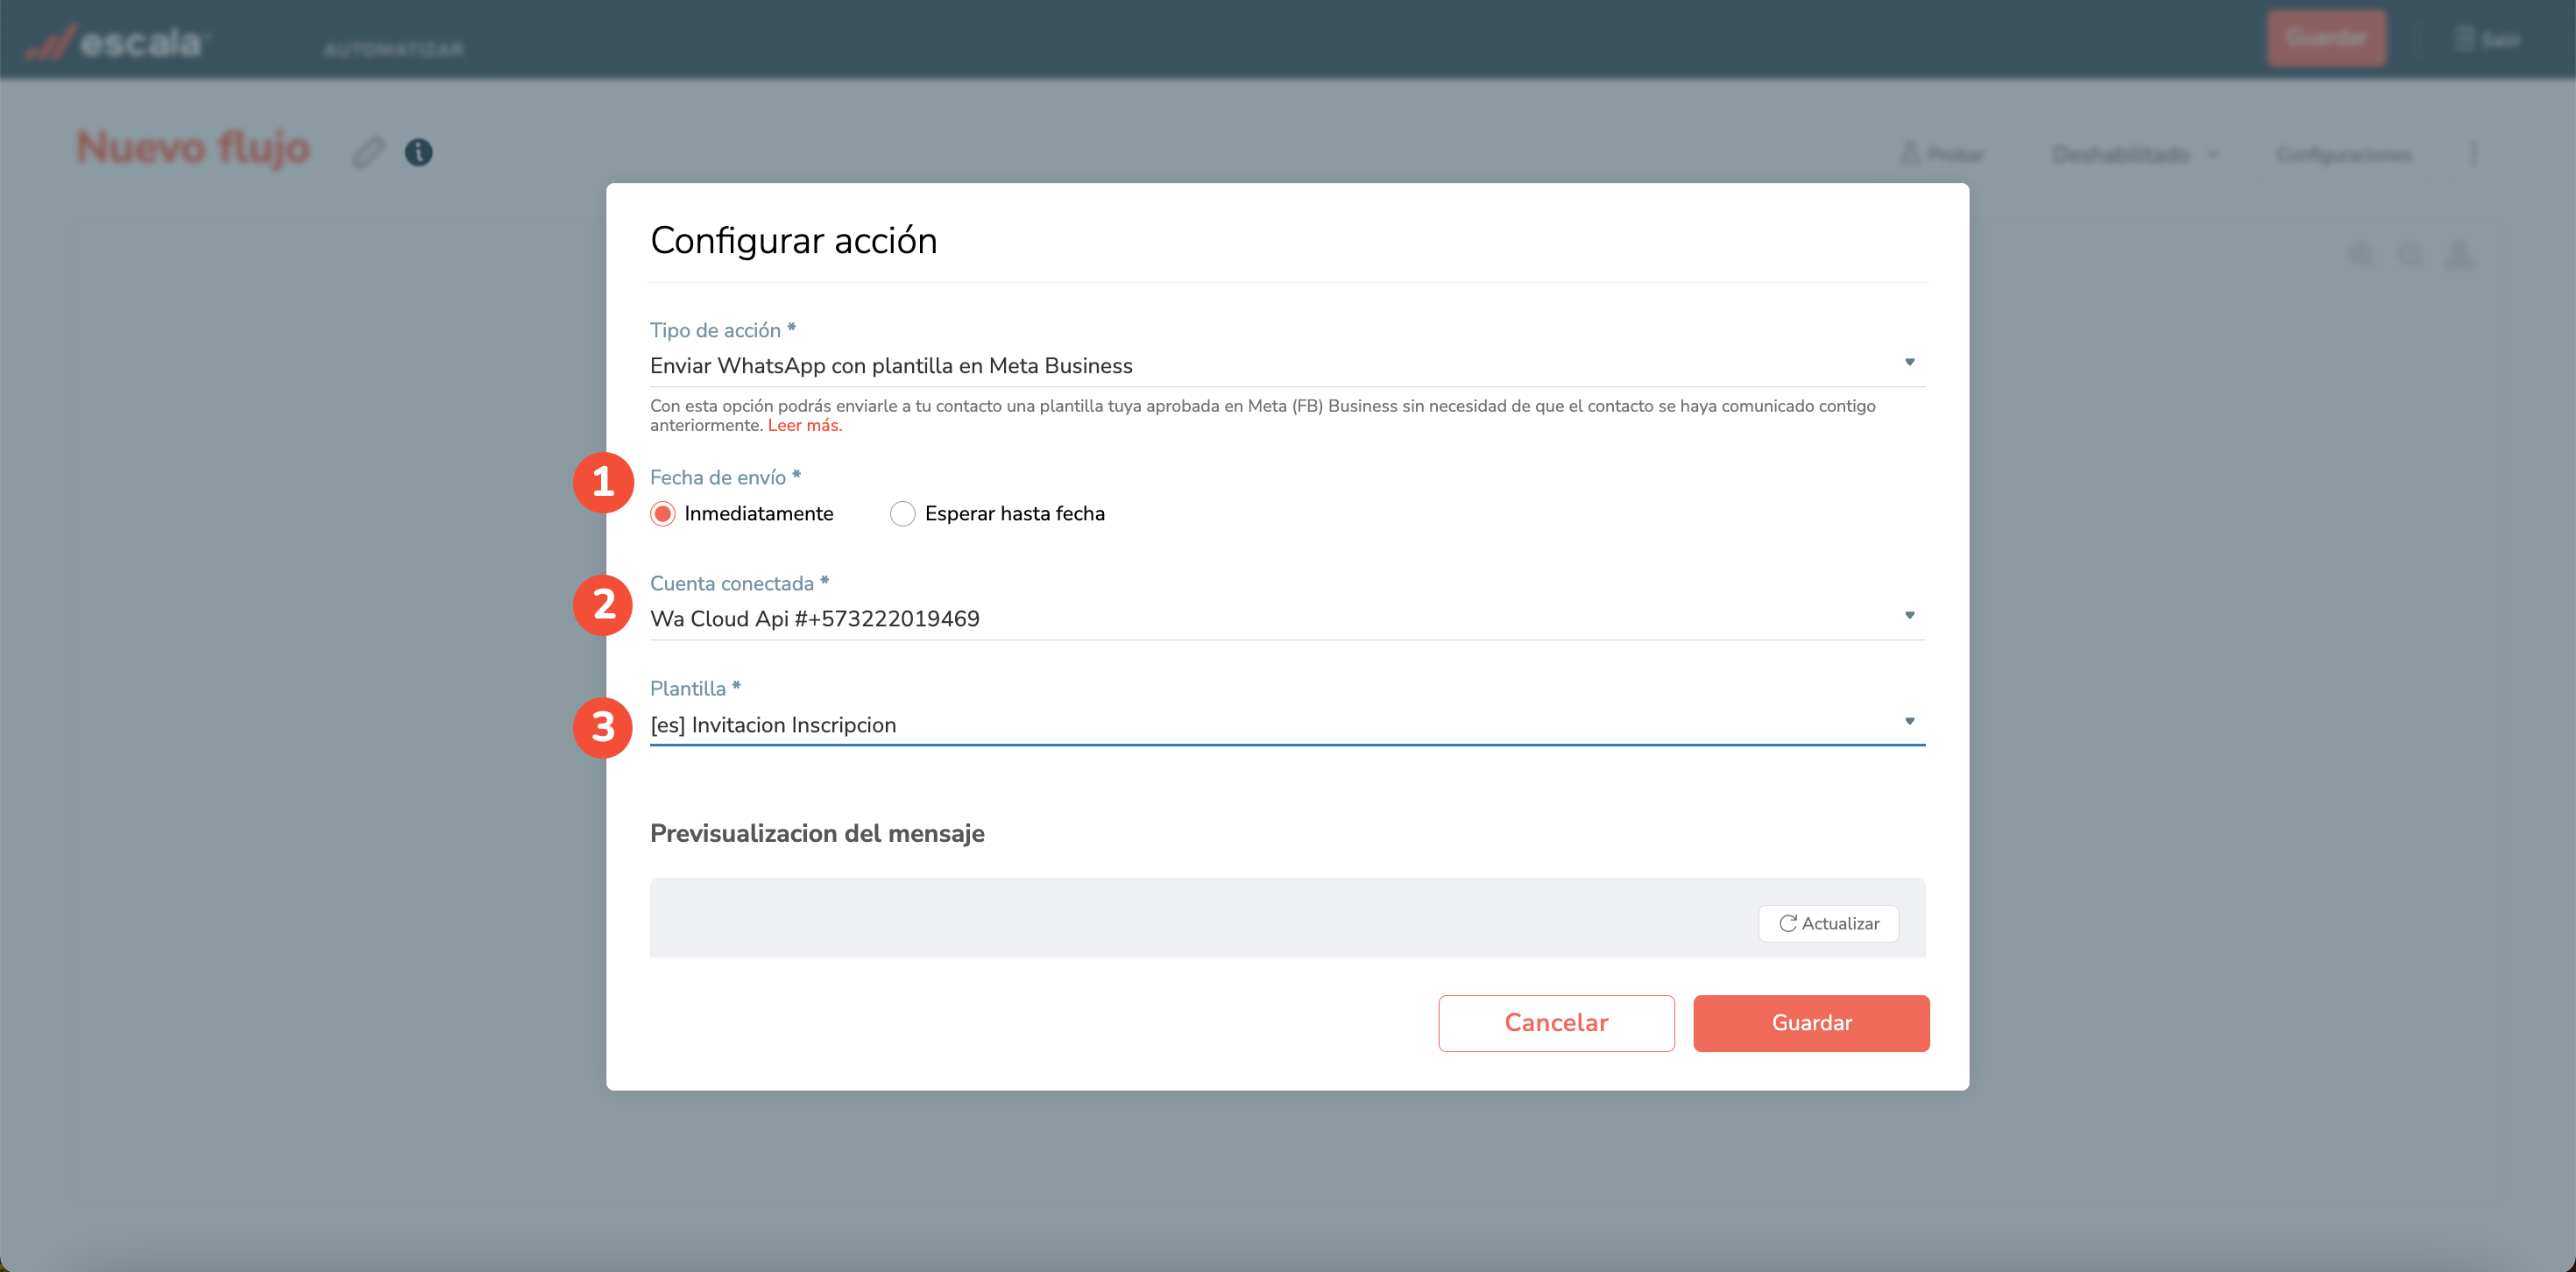Click the Probar test button

coord(1942,154)
